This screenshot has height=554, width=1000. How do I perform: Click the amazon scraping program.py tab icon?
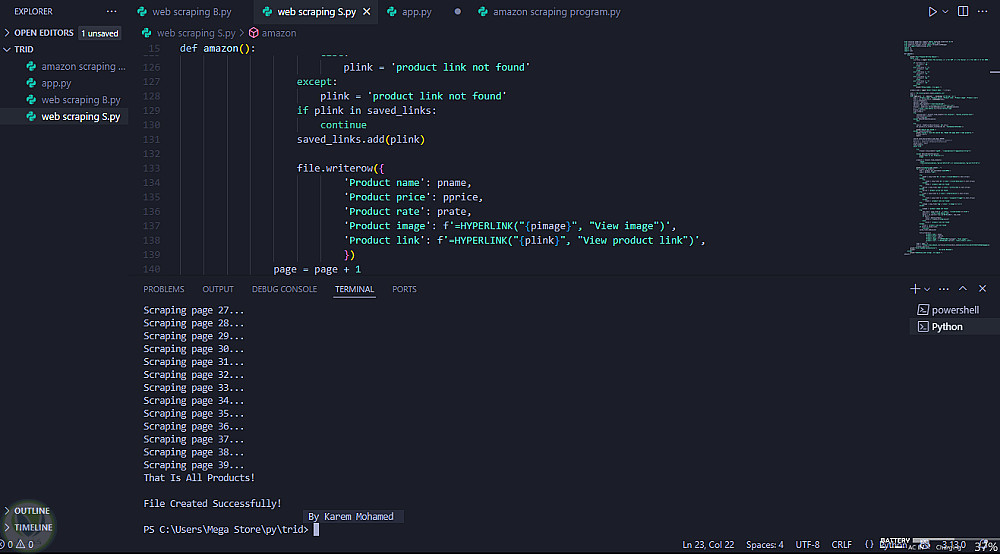click(483, 11)
